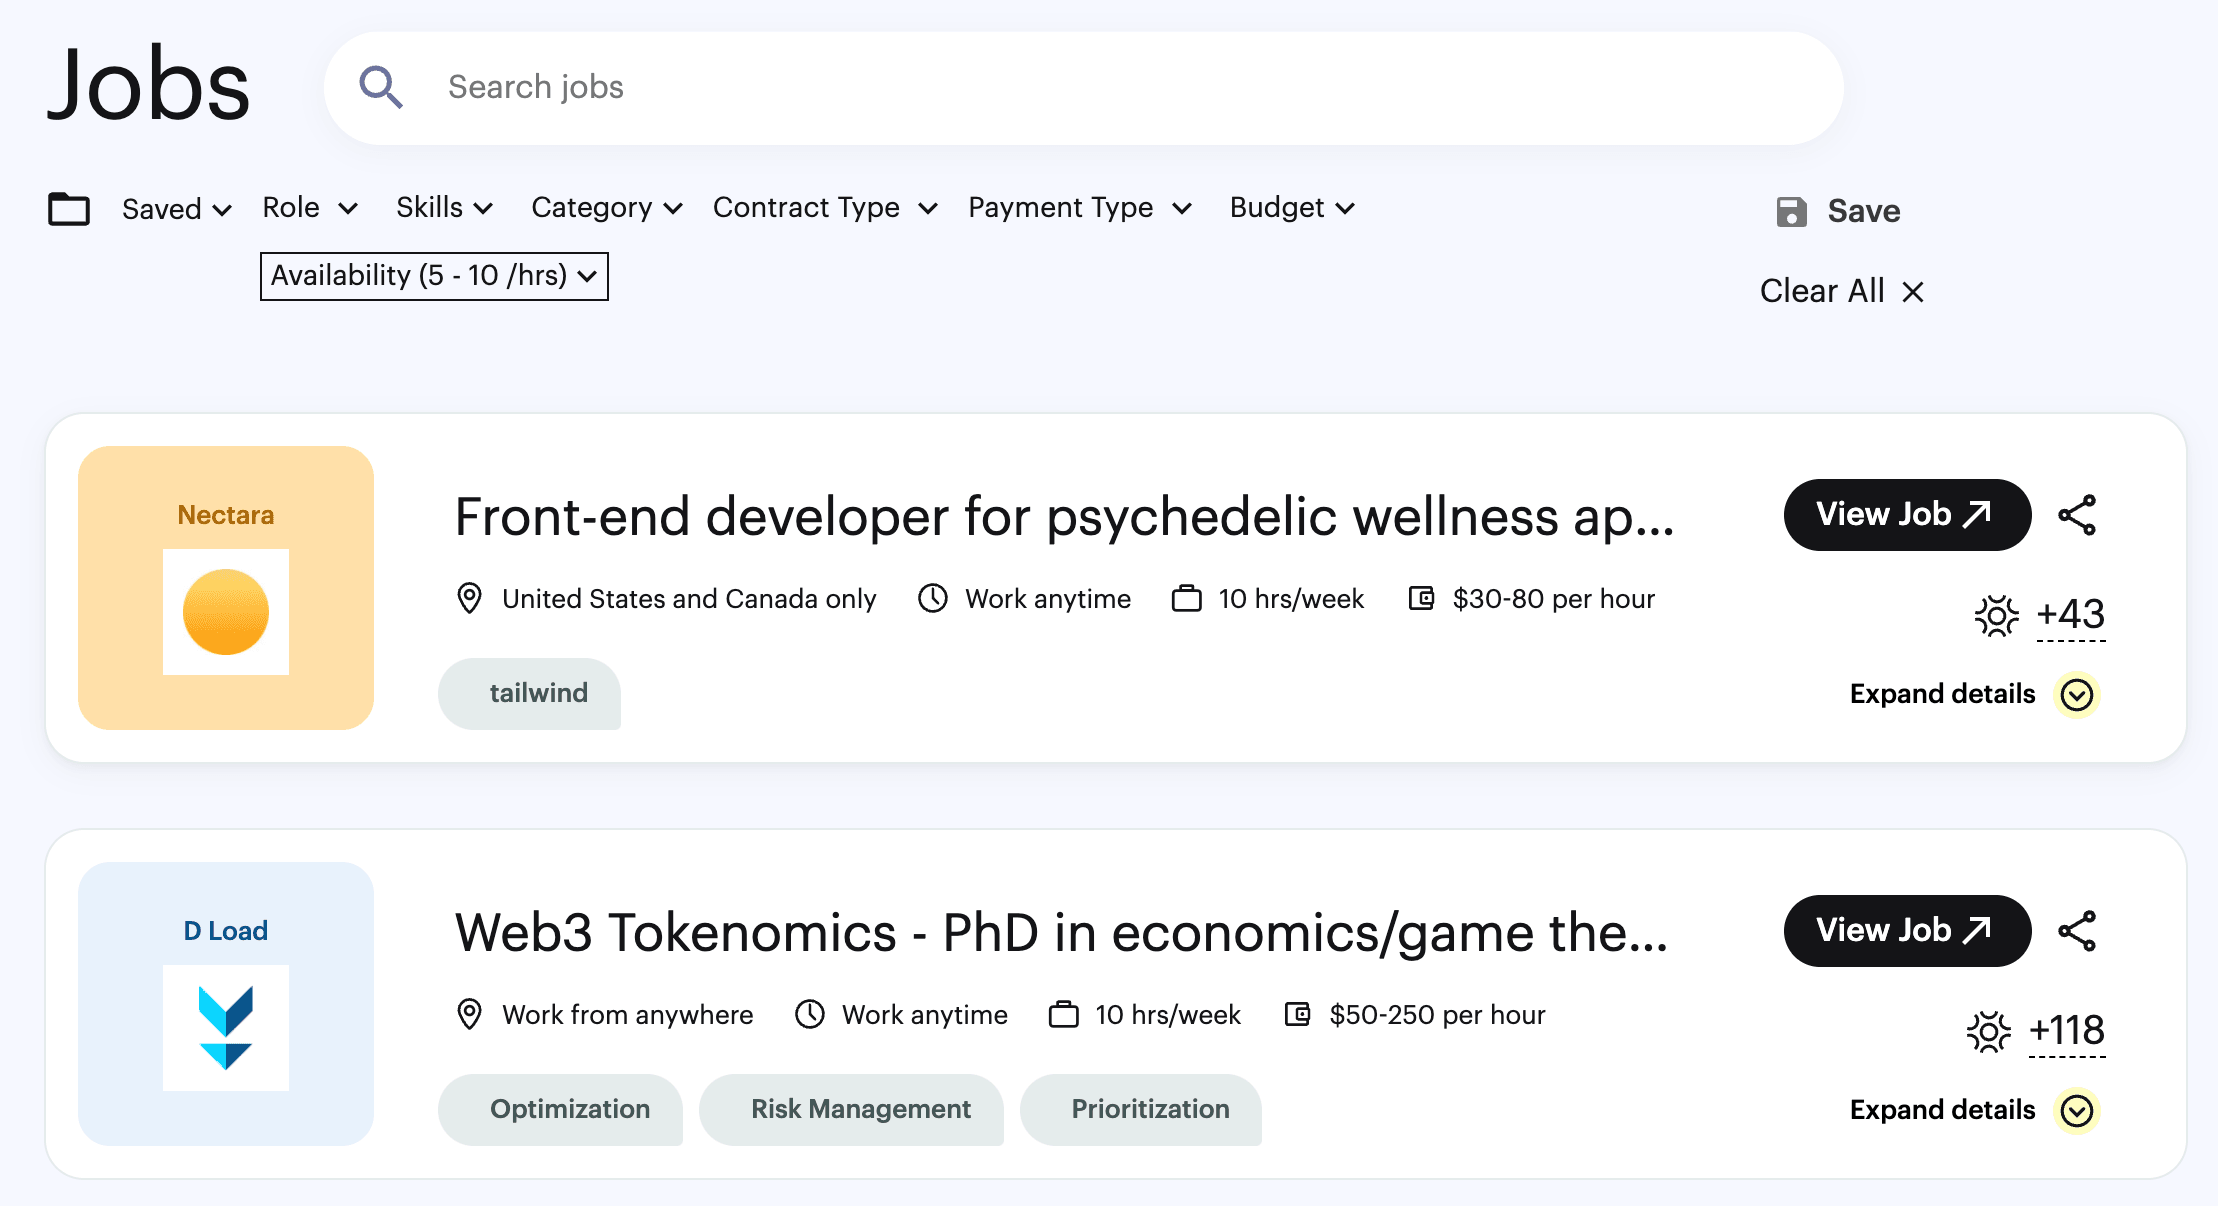2218x1206 pixels.
Task: Click the +43 skills sun icon
Action: (1996, 615)
